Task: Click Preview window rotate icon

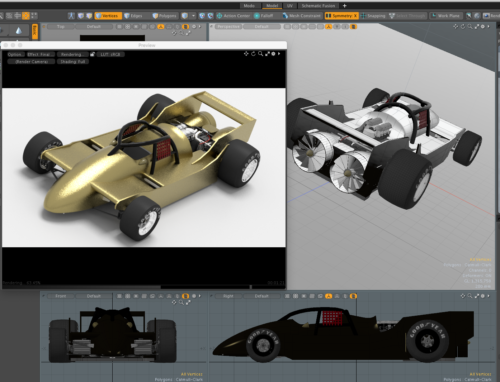Action: click(x=253, y=54)
